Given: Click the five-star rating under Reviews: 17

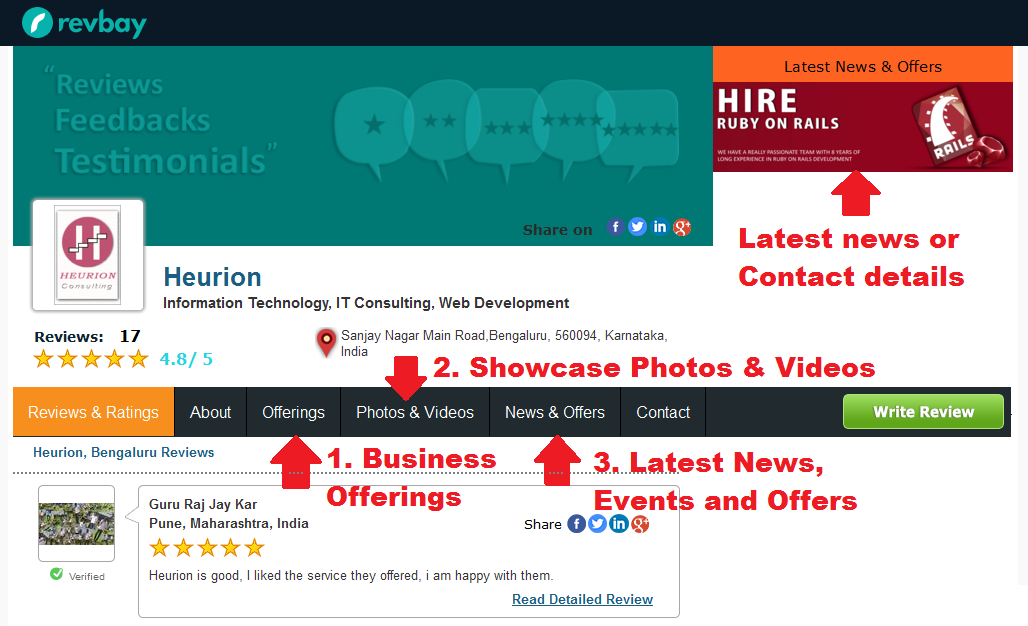Looking at the screenshot, I should pos(91,359).
